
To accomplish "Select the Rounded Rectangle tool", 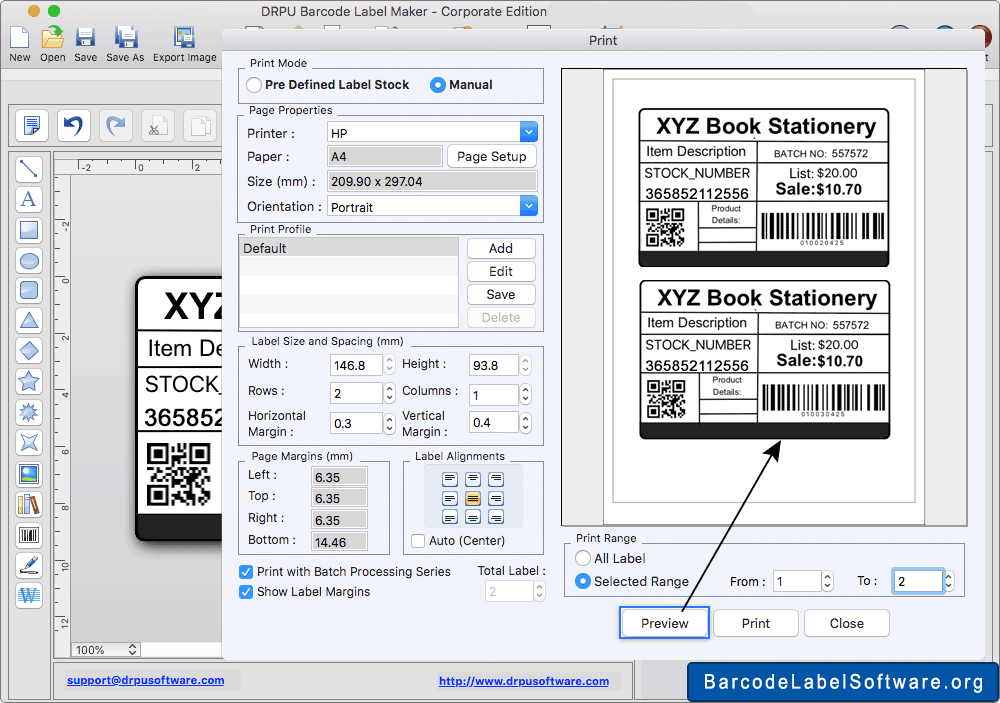I will pyautogui.click(x=29, y=290).
